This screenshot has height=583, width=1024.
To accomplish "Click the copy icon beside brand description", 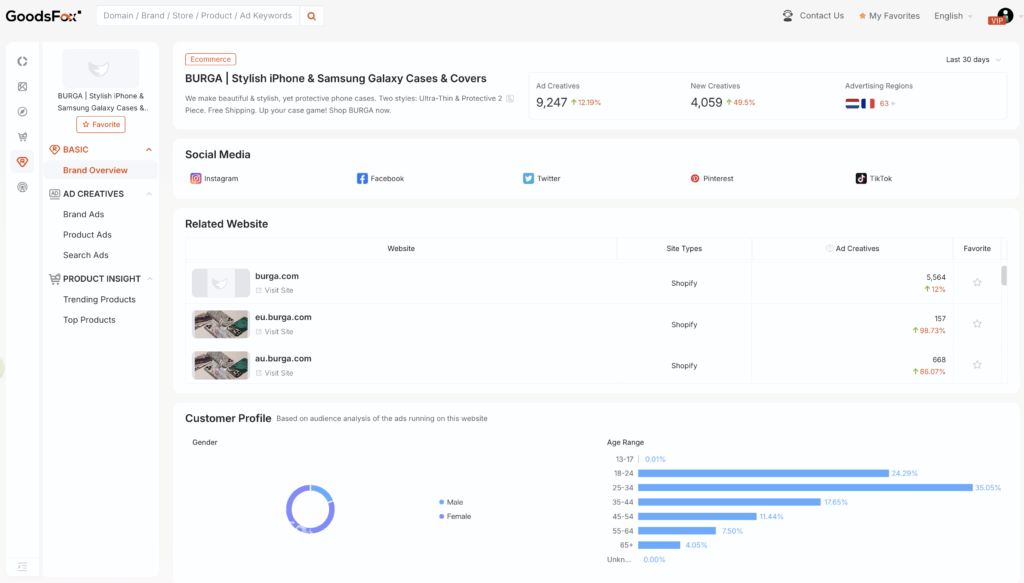I will click(510, 99).
